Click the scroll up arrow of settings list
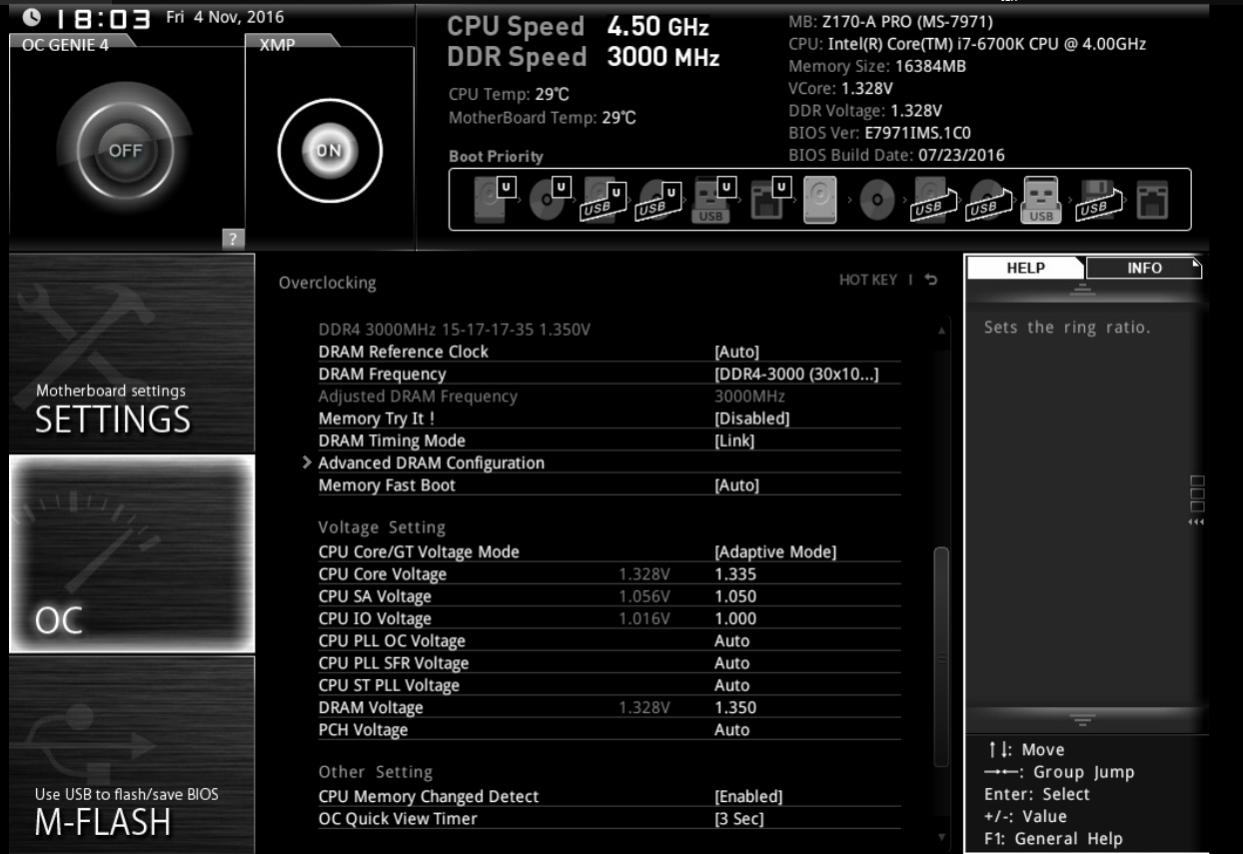 click(940, 329)
